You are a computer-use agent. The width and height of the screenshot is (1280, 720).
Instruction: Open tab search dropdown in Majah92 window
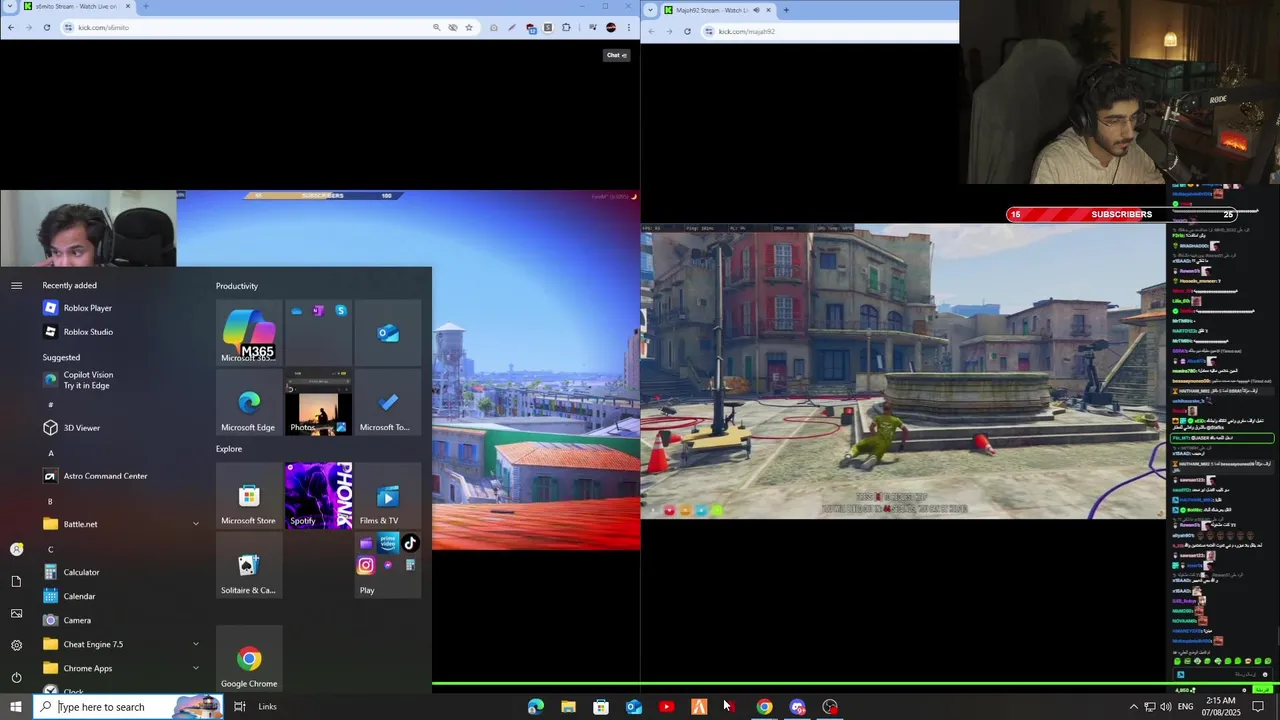pyautogui.click(x=650, y=10)
